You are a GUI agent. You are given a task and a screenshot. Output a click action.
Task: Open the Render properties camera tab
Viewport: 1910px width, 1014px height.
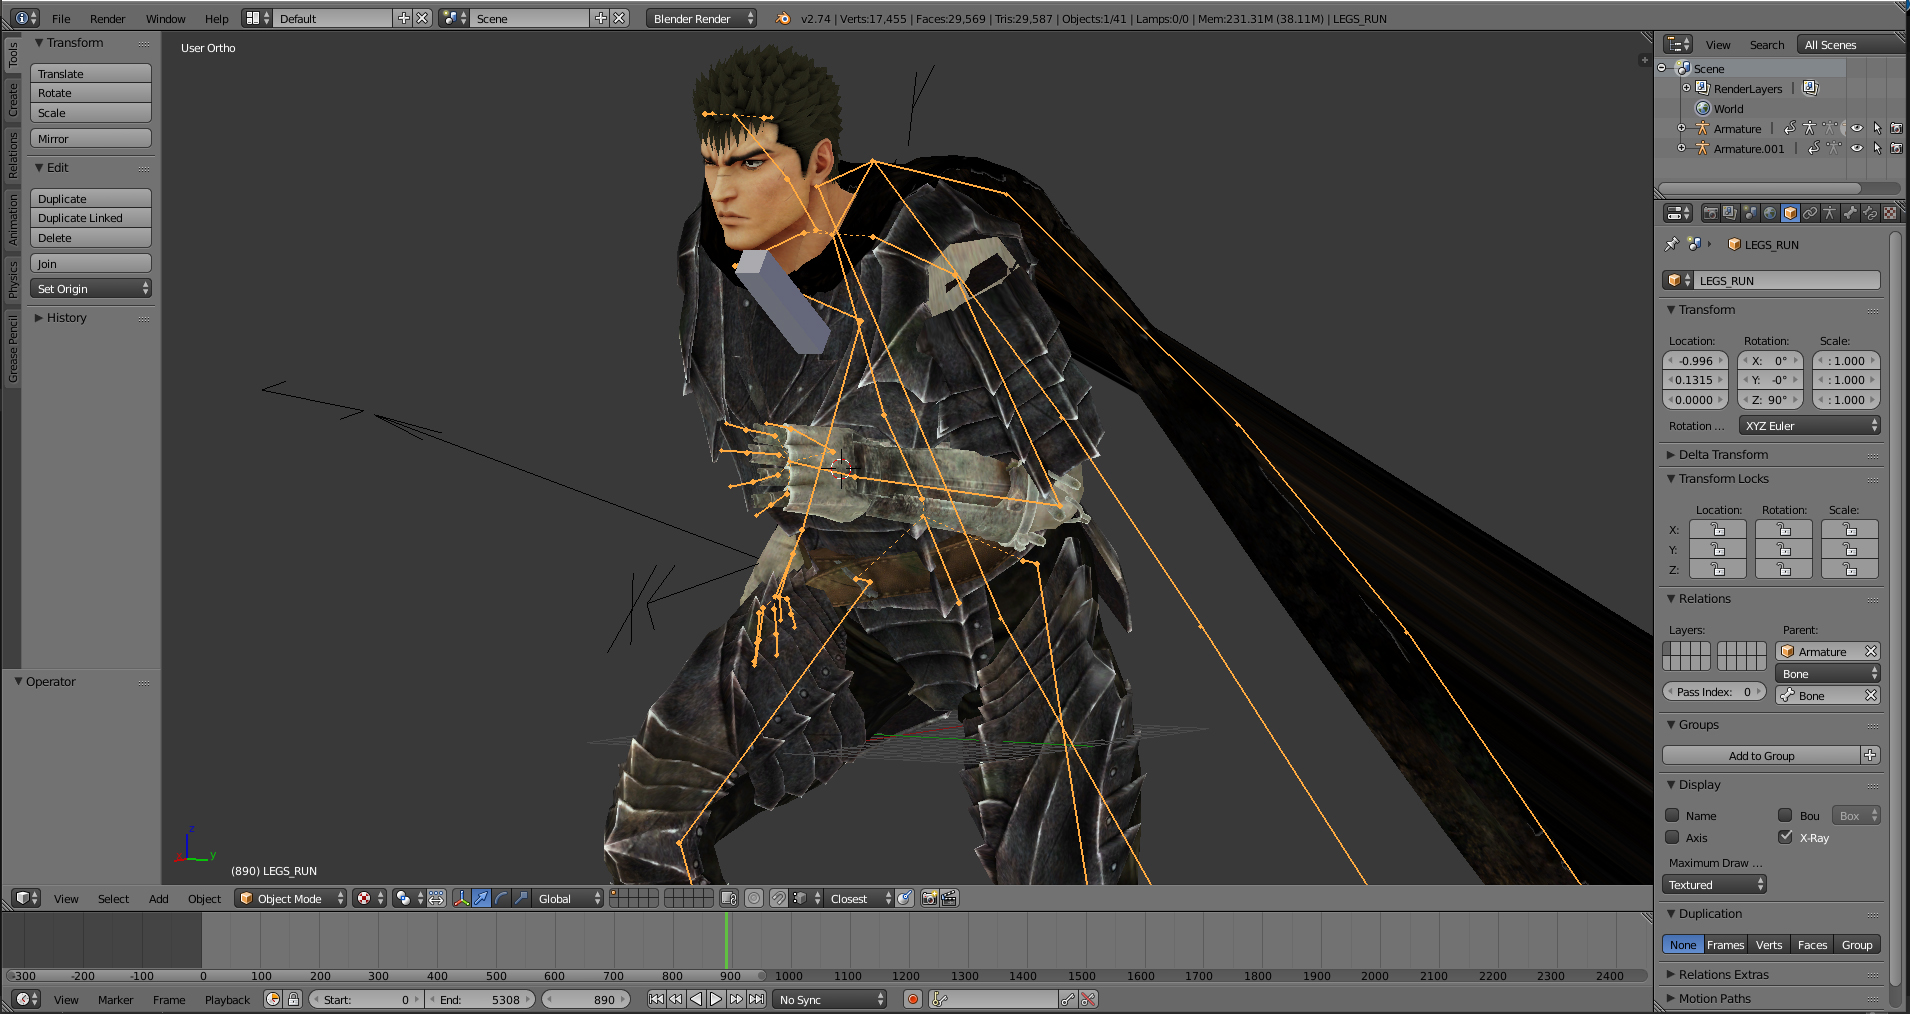(1710, 213)
